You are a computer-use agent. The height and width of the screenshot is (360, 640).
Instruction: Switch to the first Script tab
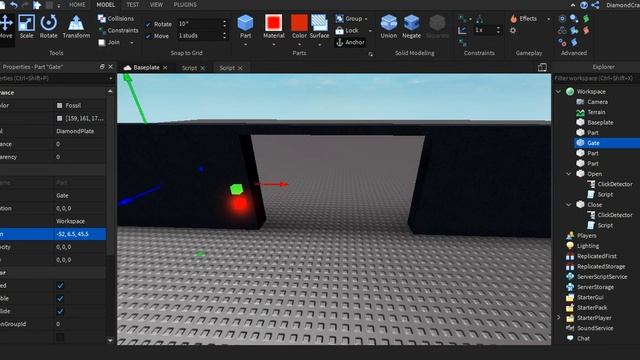[x=189, y=68]
